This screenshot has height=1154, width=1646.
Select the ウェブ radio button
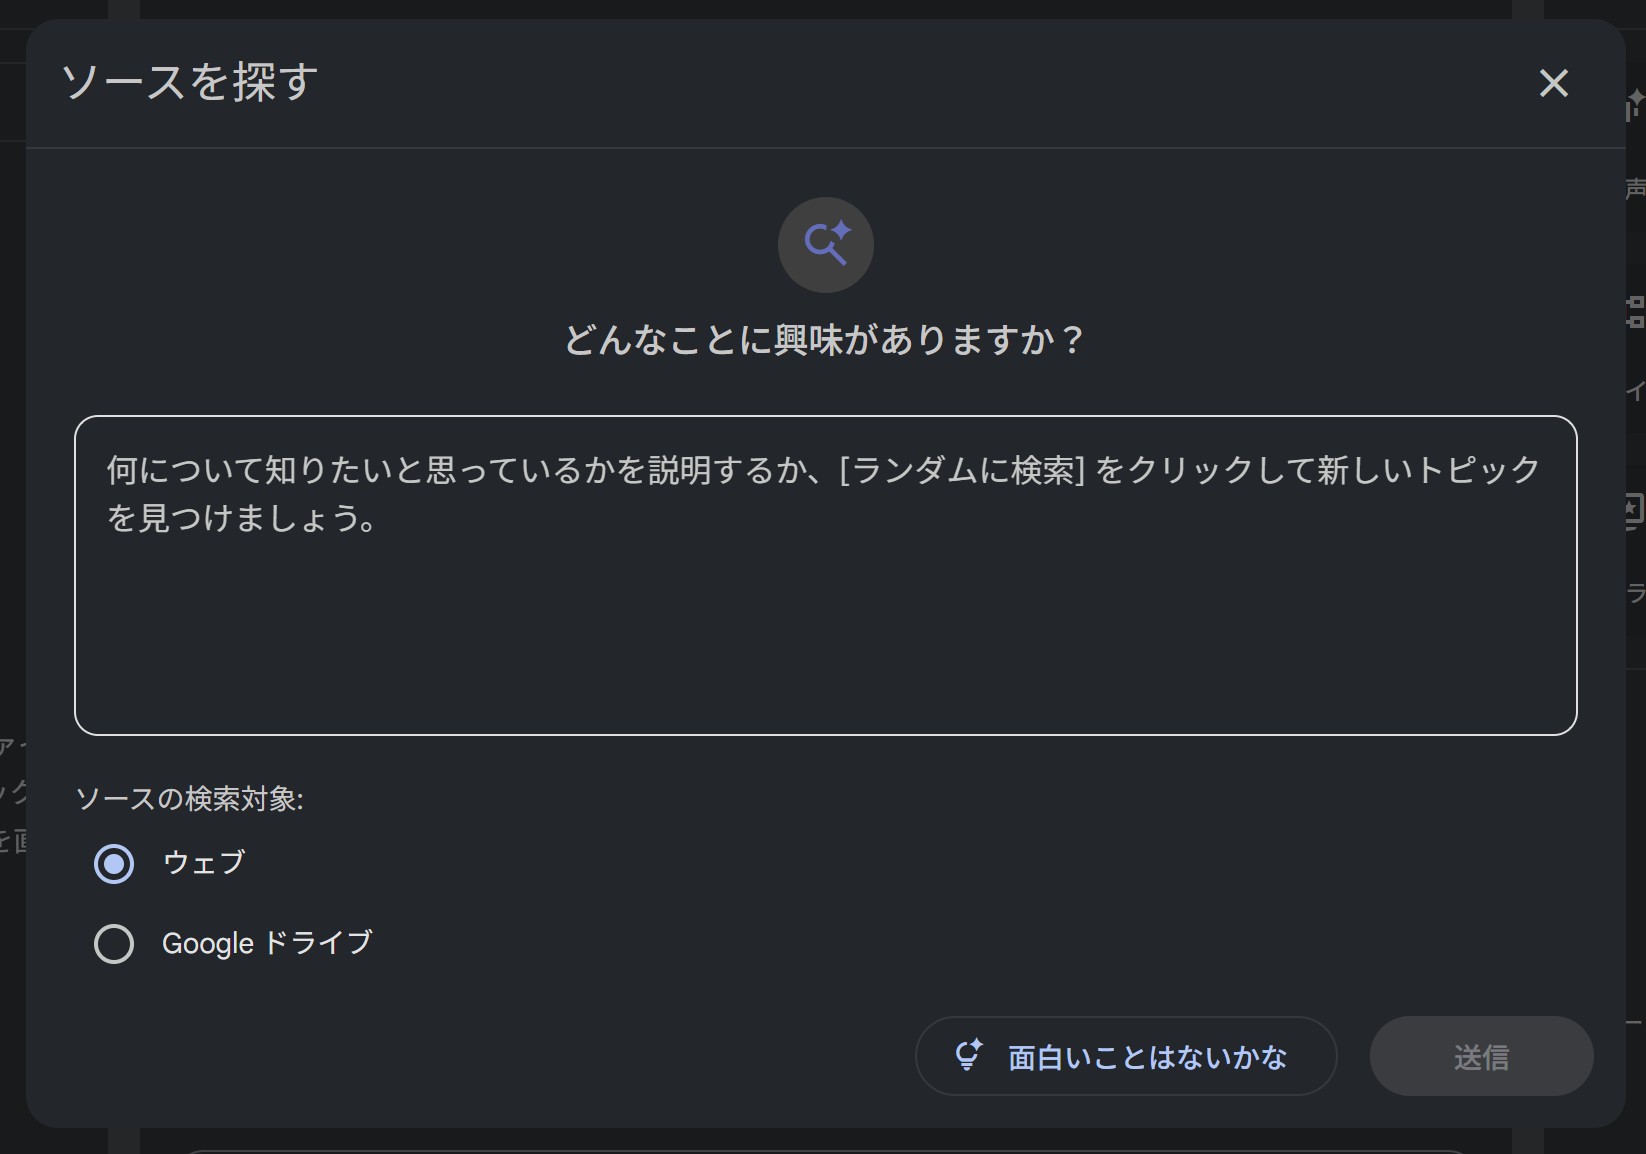(114, 863)
